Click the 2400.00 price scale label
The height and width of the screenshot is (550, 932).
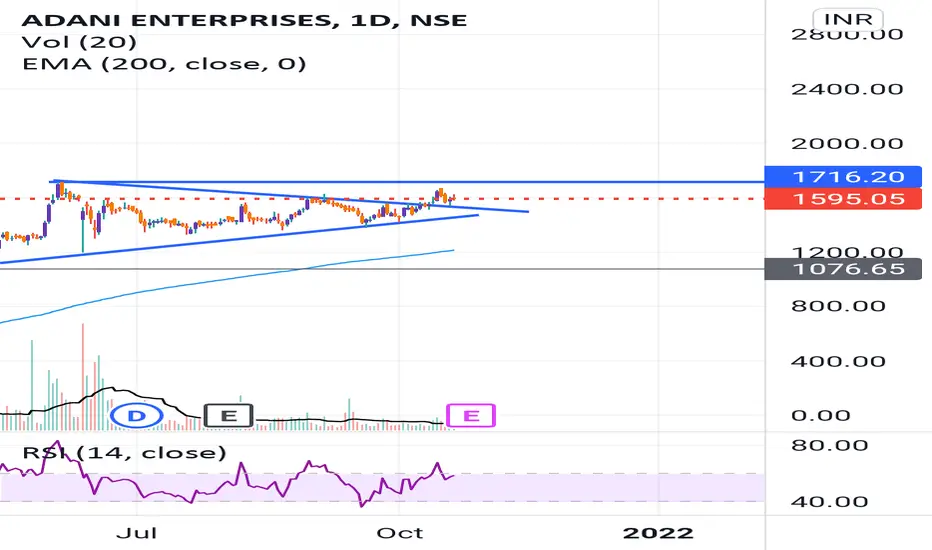click(847, 89)
